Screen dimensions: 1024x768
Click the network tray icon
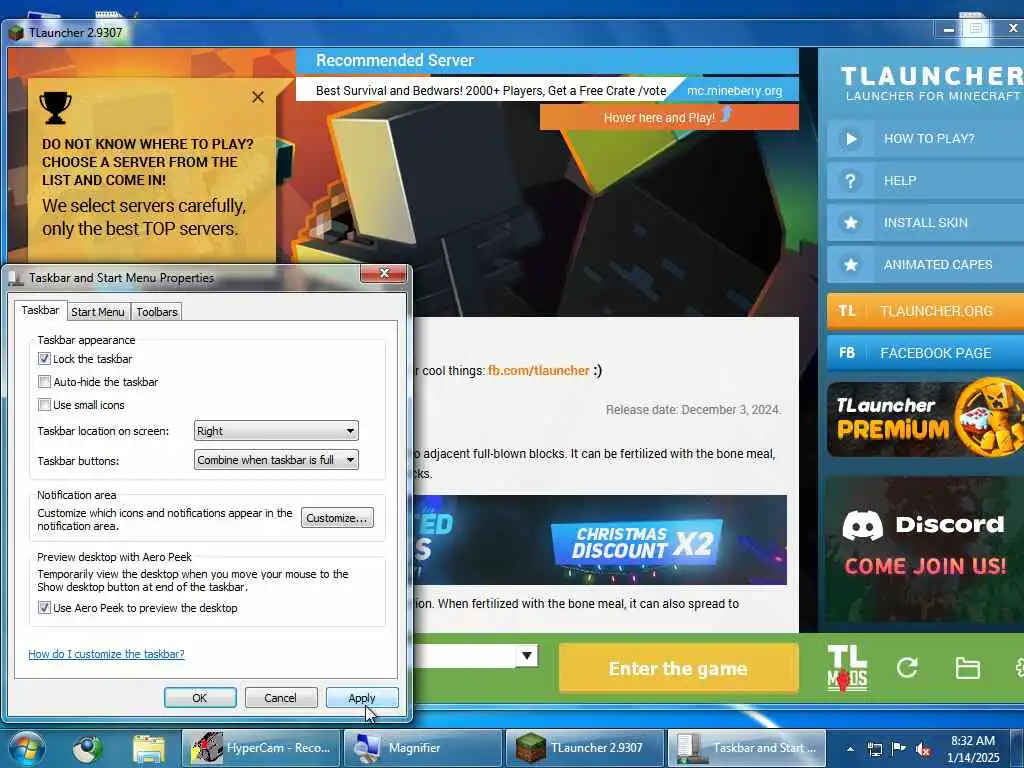874,749
